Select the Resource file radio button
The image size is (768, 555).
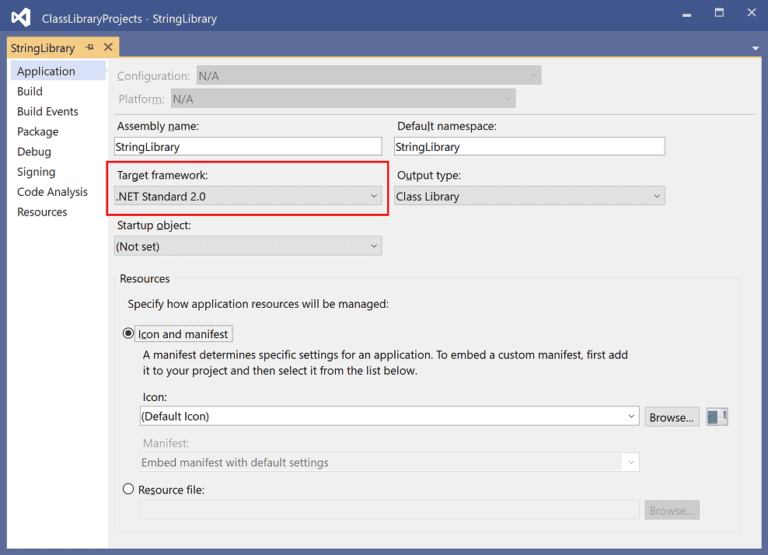click(128, 489)
